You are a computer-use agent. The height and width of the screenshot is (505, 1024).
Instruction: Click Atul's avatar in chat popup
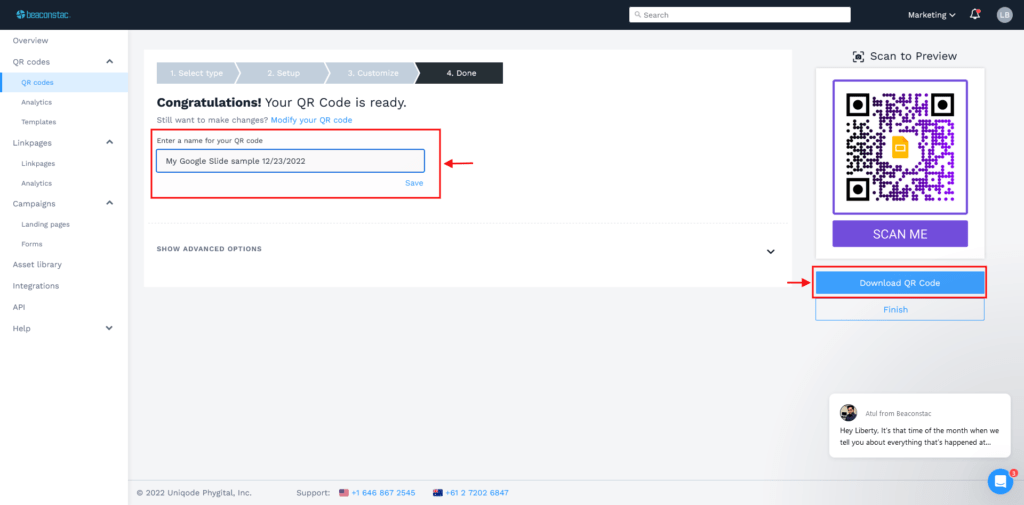(848, 413)
